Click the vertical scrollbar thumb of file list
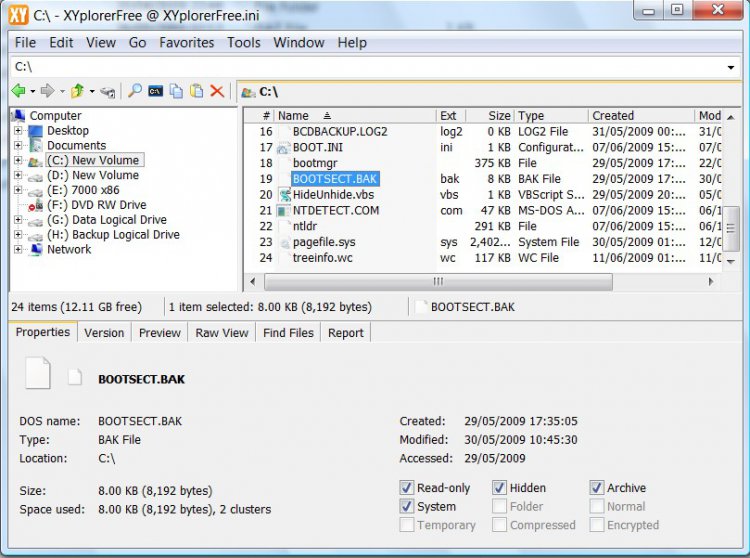750x558 pixels. [730, 229]
